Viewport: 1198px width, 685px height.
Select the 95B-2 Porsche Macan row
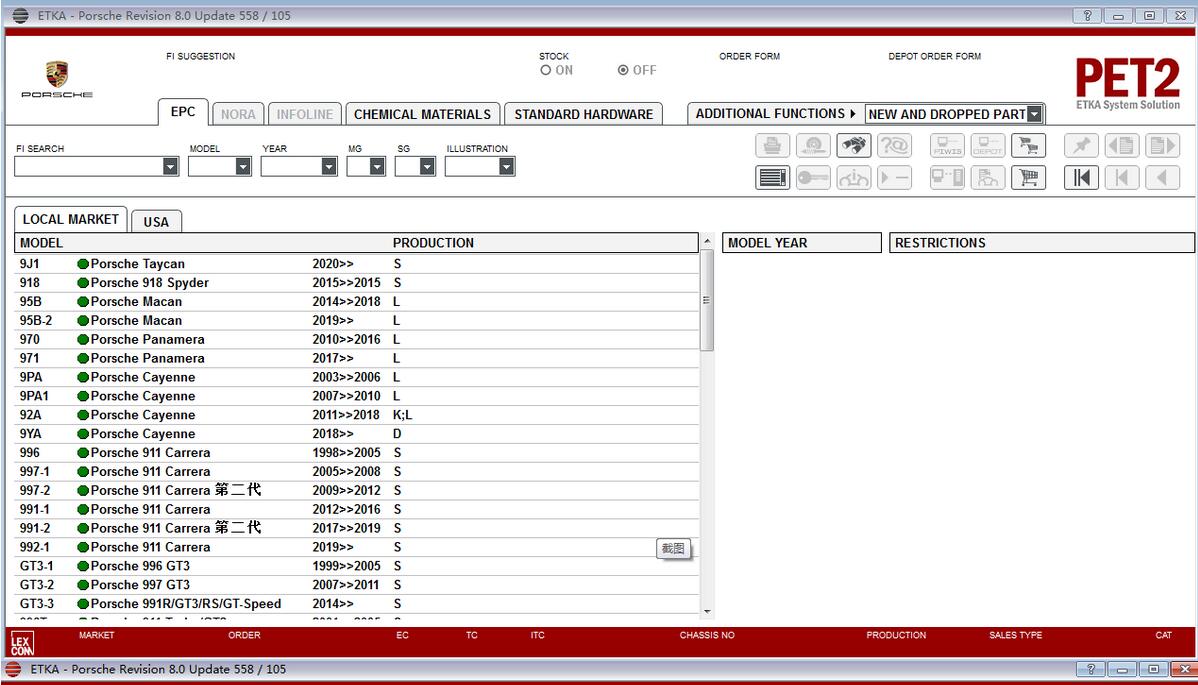click(x=356, y=321)
